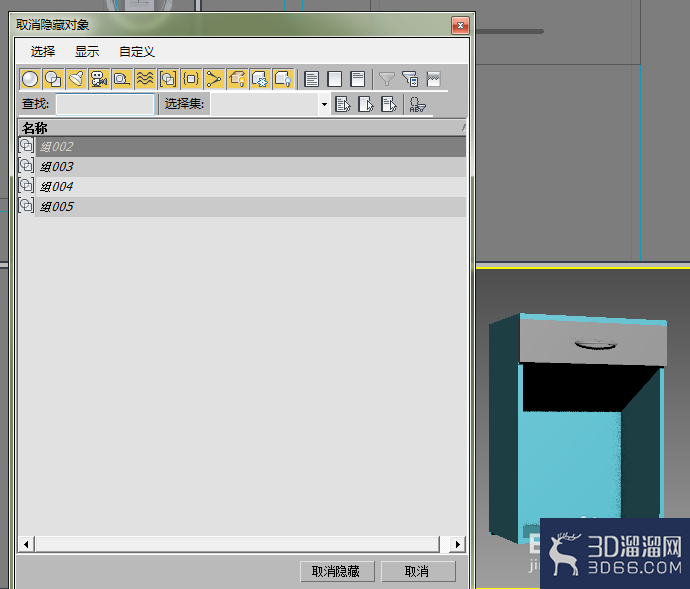Viewport: 690px width, 589px height.
Task: Click the plain funnel filter icon
Action: tap(387, 79)
